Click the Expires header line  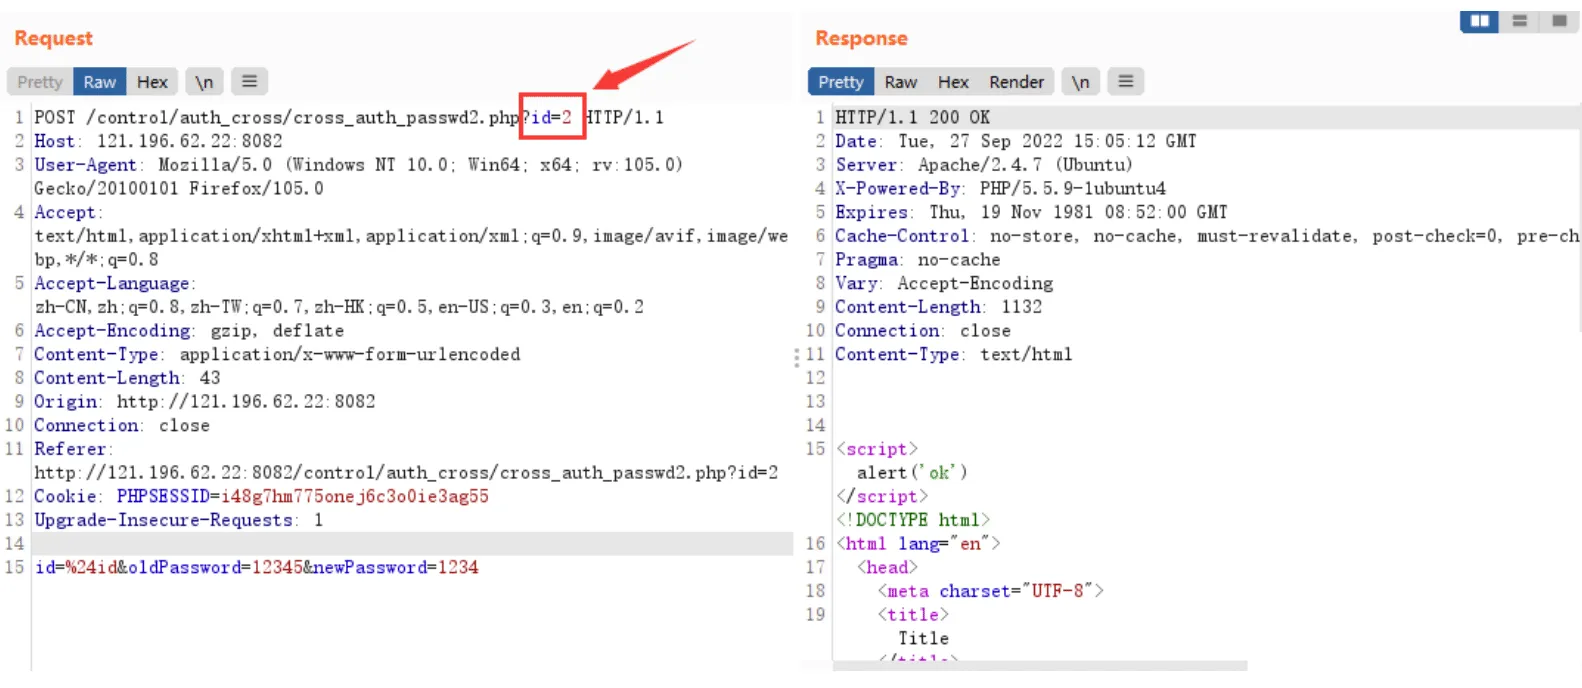click(x=1031, y=212)
